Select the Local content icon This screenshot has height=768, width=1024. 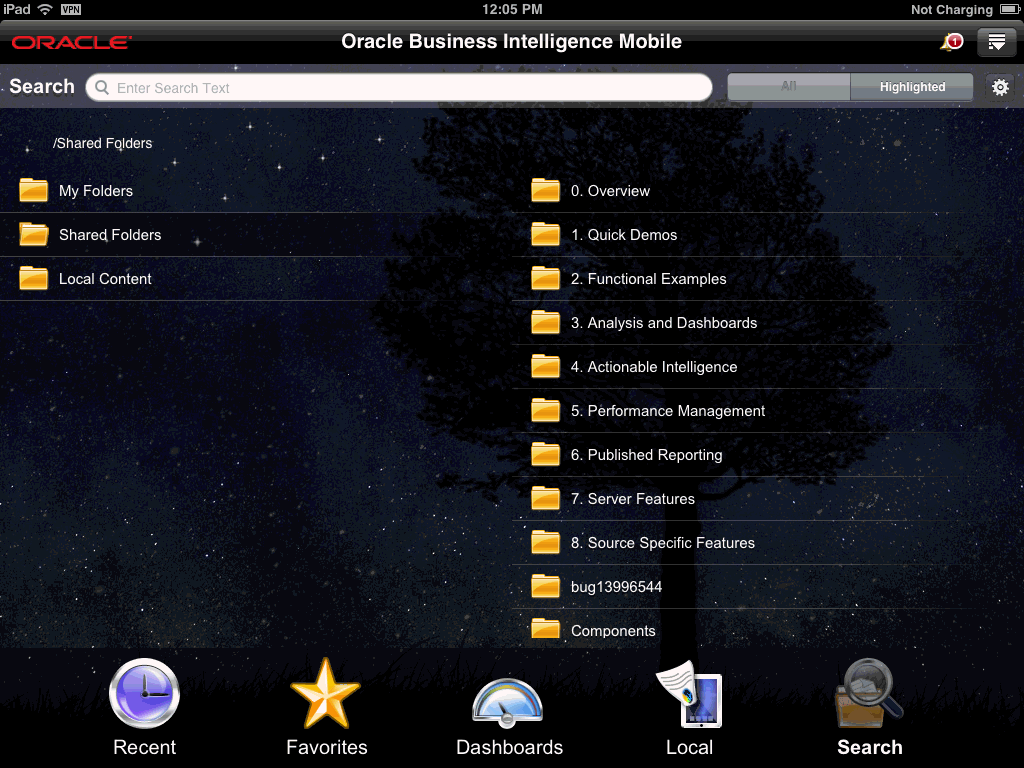[x=690, y=692]
